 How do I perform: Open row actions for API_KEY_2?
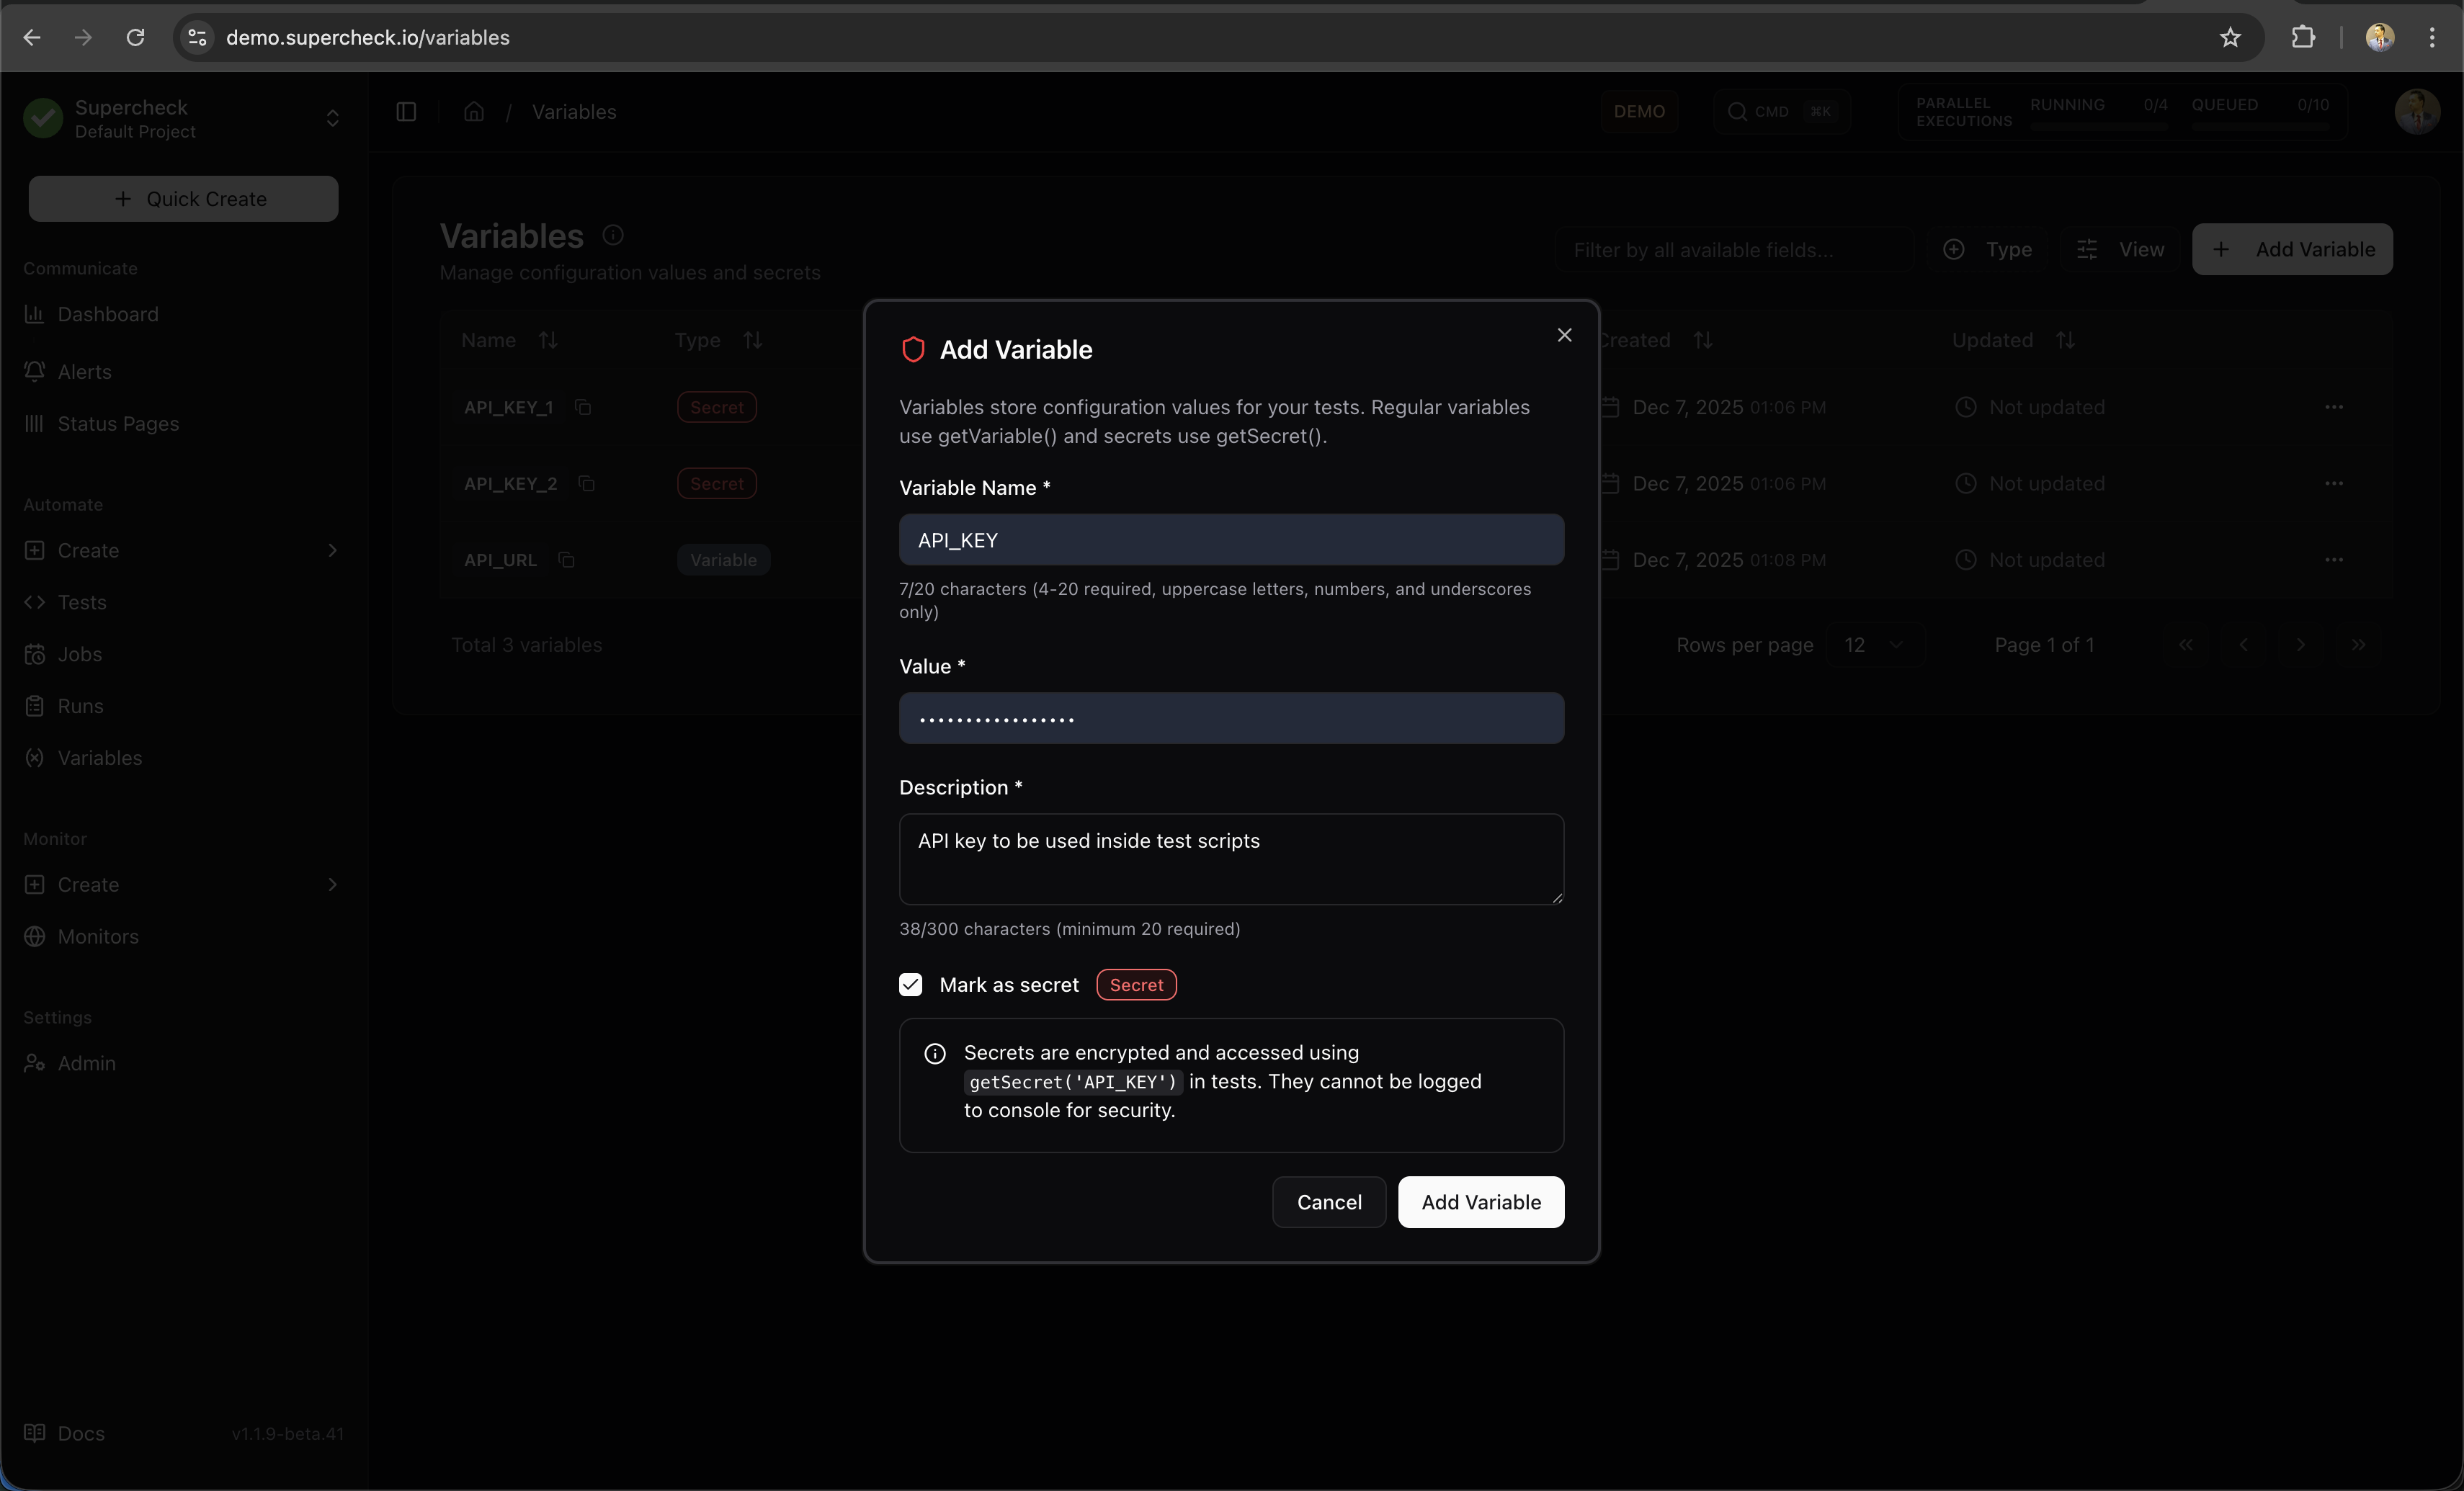coord(2333,484)
